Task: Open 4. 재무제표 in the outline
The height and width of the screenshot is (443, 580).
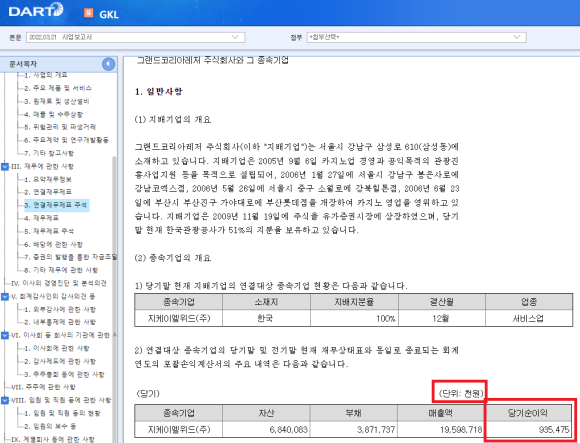Action: click(41, 218)
